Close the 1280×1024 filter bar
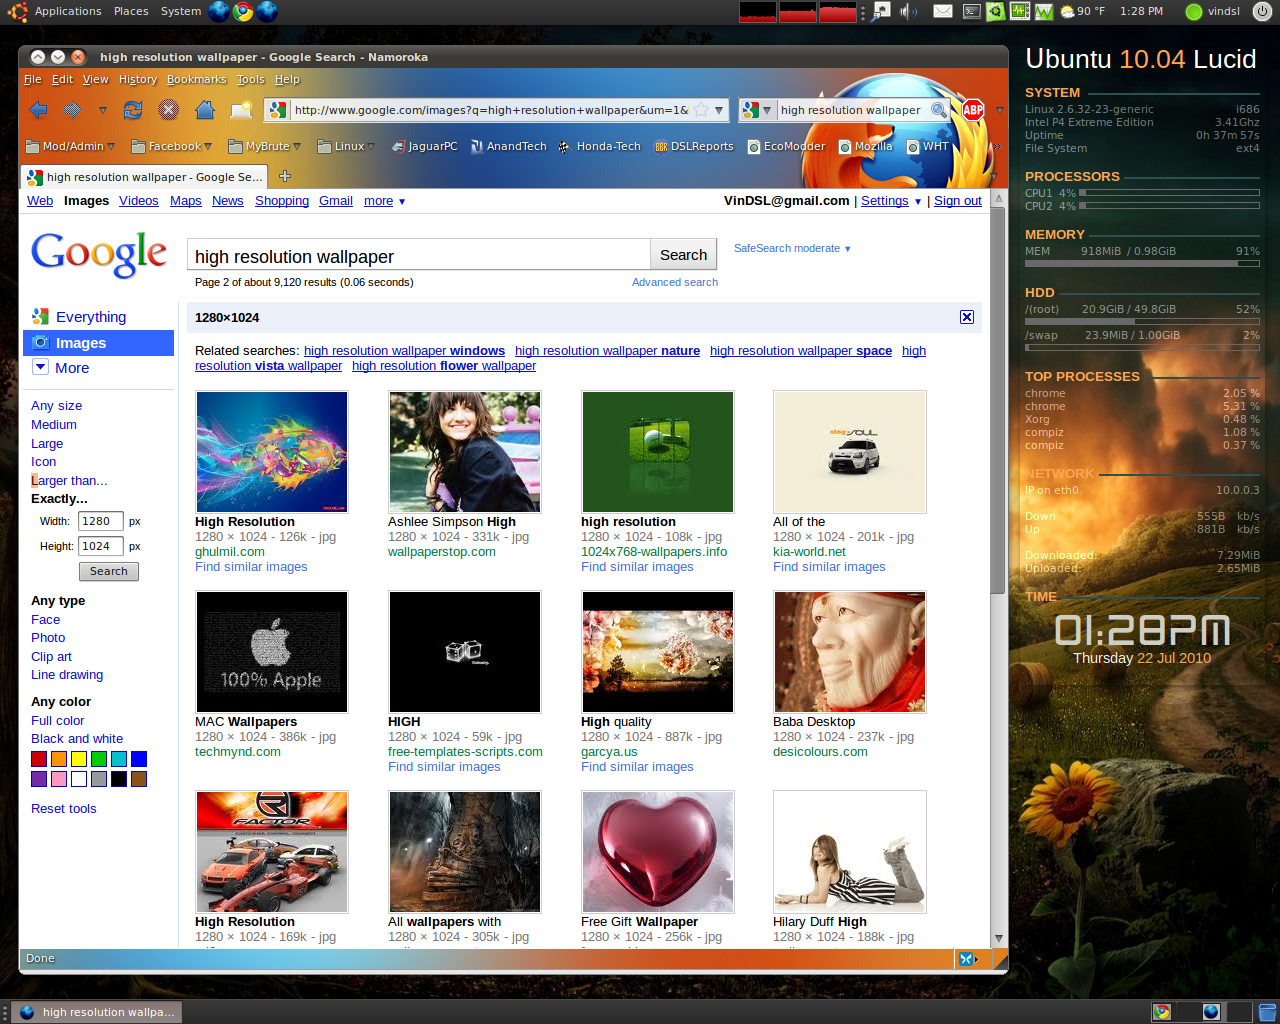 (967, 317)
